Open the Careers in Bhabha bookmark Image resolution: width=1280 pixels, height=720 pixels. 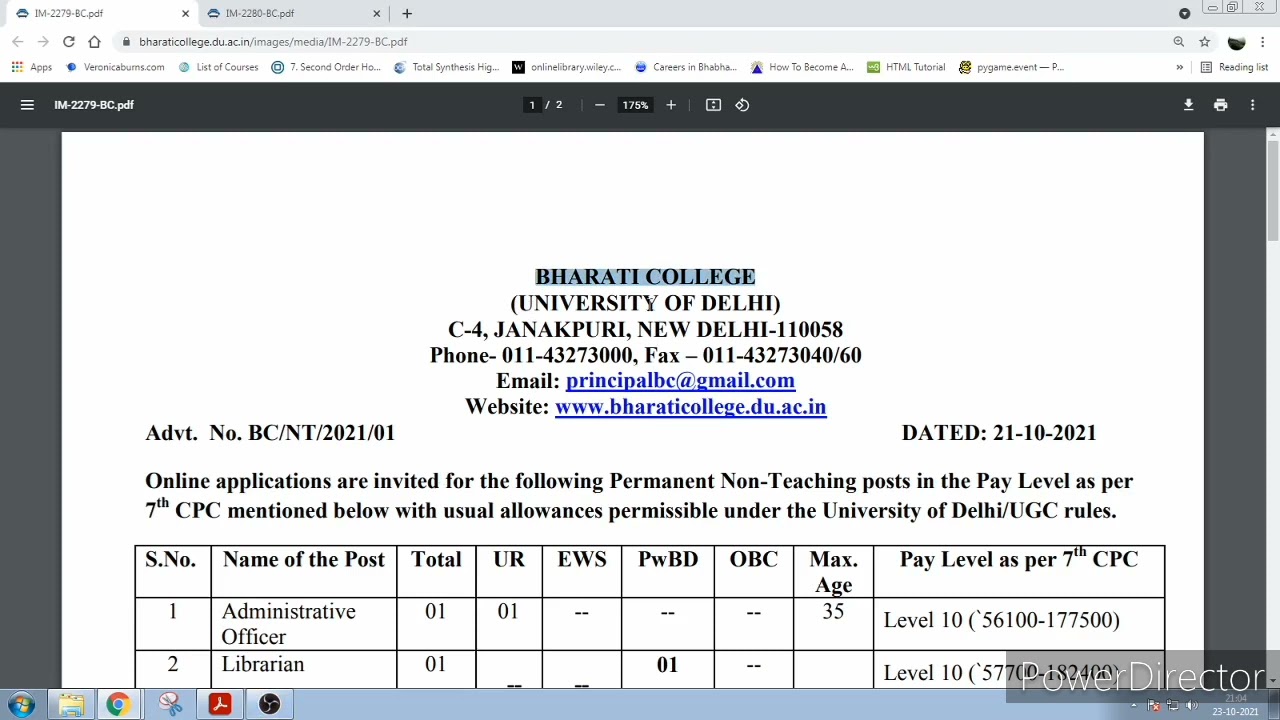[x=685, y=67]
